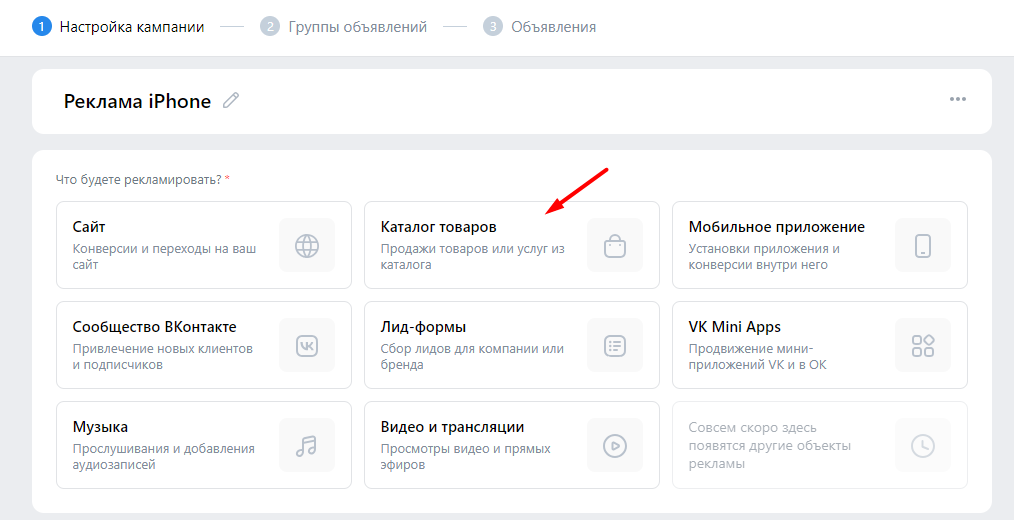The width and height of the screenshot is (1014, 520).
Task: Click the music note icon for Музыка
Action: click(x=307, y=445)
